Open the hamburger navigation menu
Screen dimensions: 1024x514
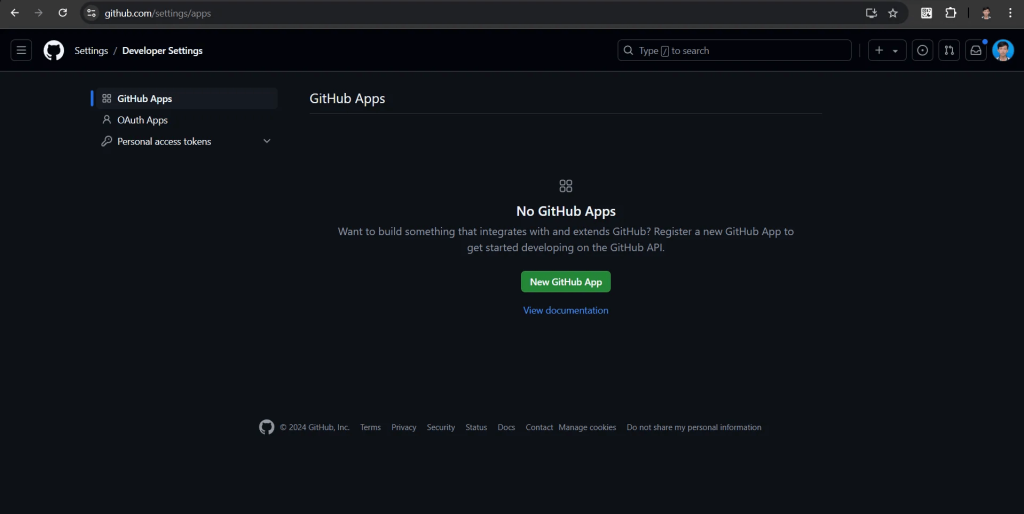coord(22,51)
